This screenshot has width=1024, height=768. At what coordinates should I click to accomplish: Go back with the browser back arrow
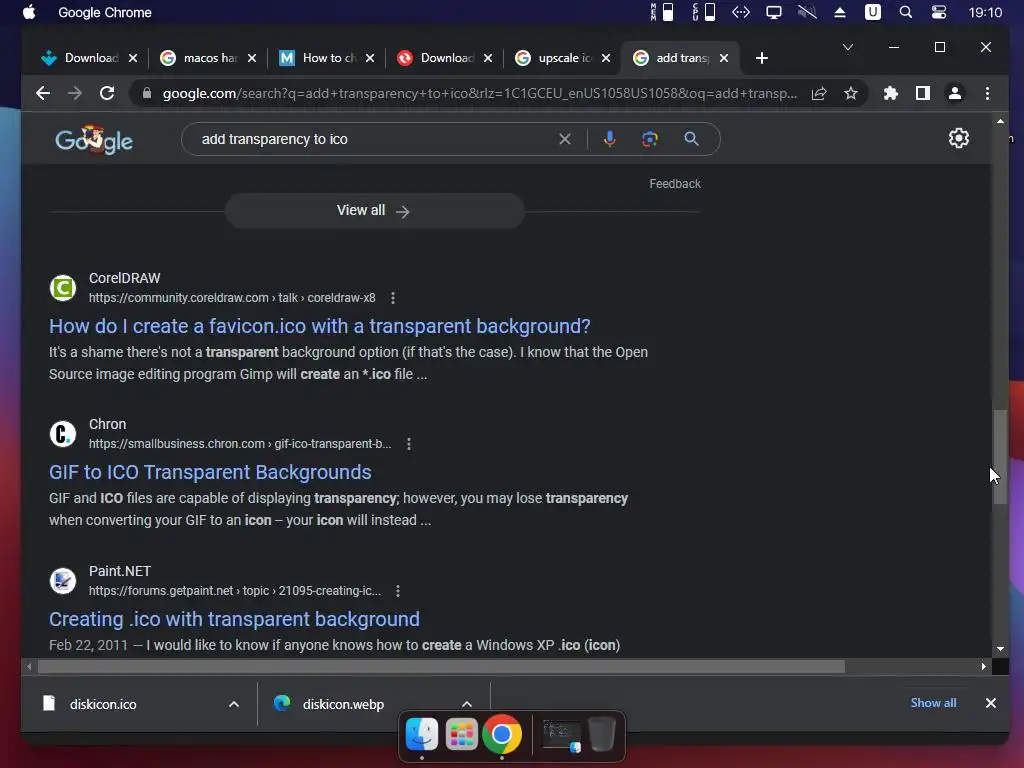tap(43, 93)
